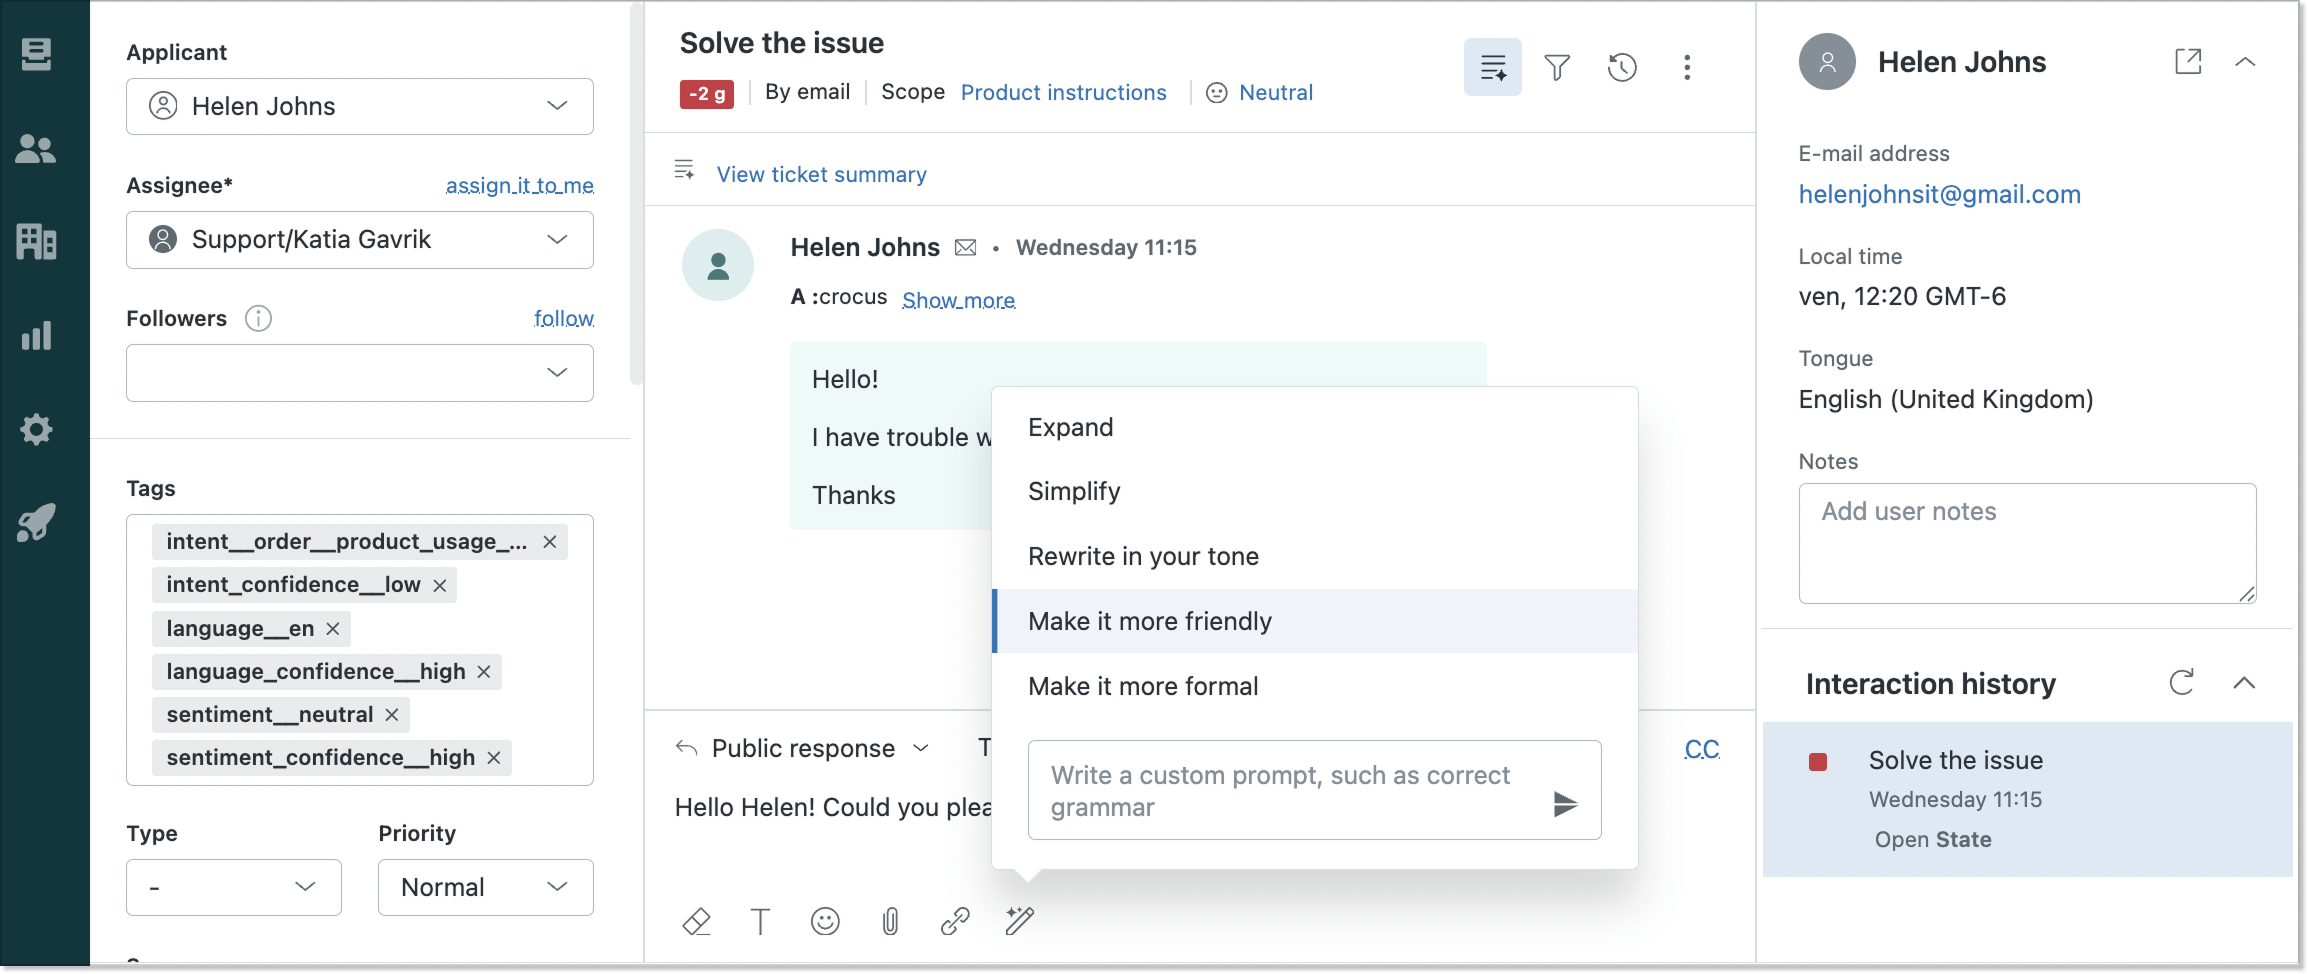The image size is (2308, 974).
Task: Select Make it more formal from the menu
Action: [1143, 686]
